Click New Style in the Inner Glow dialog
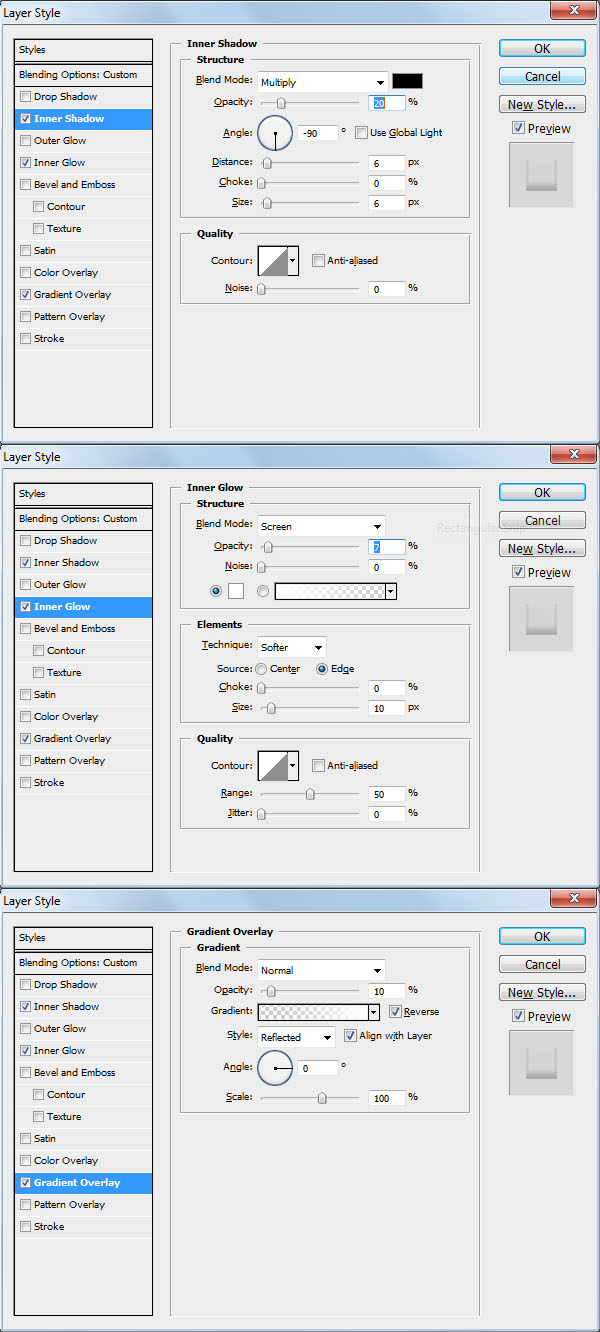This screenshot has width=600, height=1332. 542,548
